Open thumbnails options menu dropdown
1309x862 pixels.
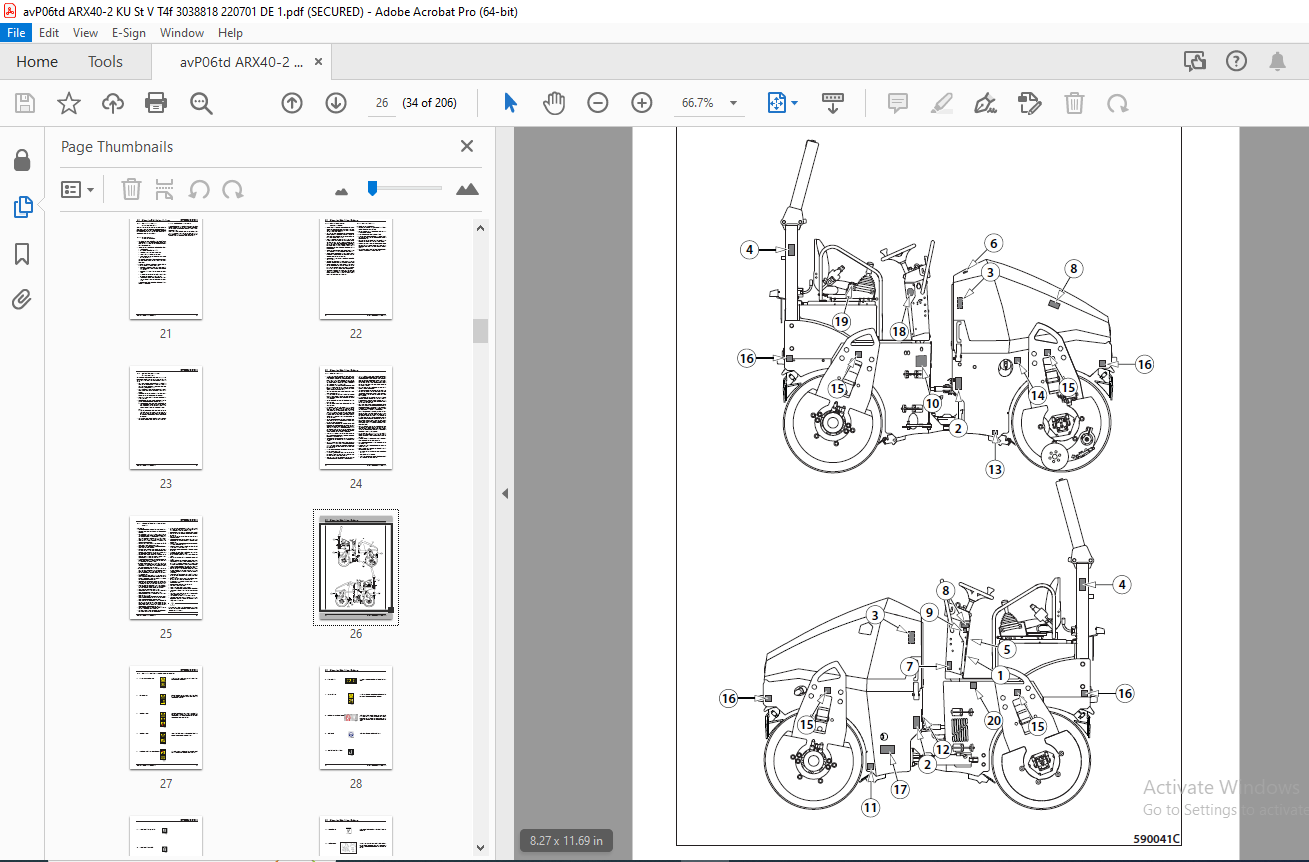pos(77,189)
